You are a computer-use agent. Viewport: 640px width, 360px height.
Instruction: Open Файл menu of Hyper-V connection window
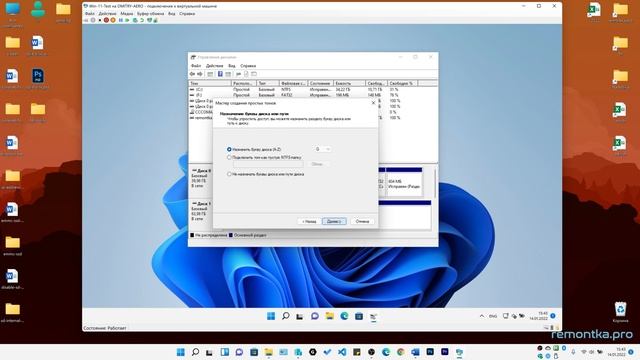[89, 14]
